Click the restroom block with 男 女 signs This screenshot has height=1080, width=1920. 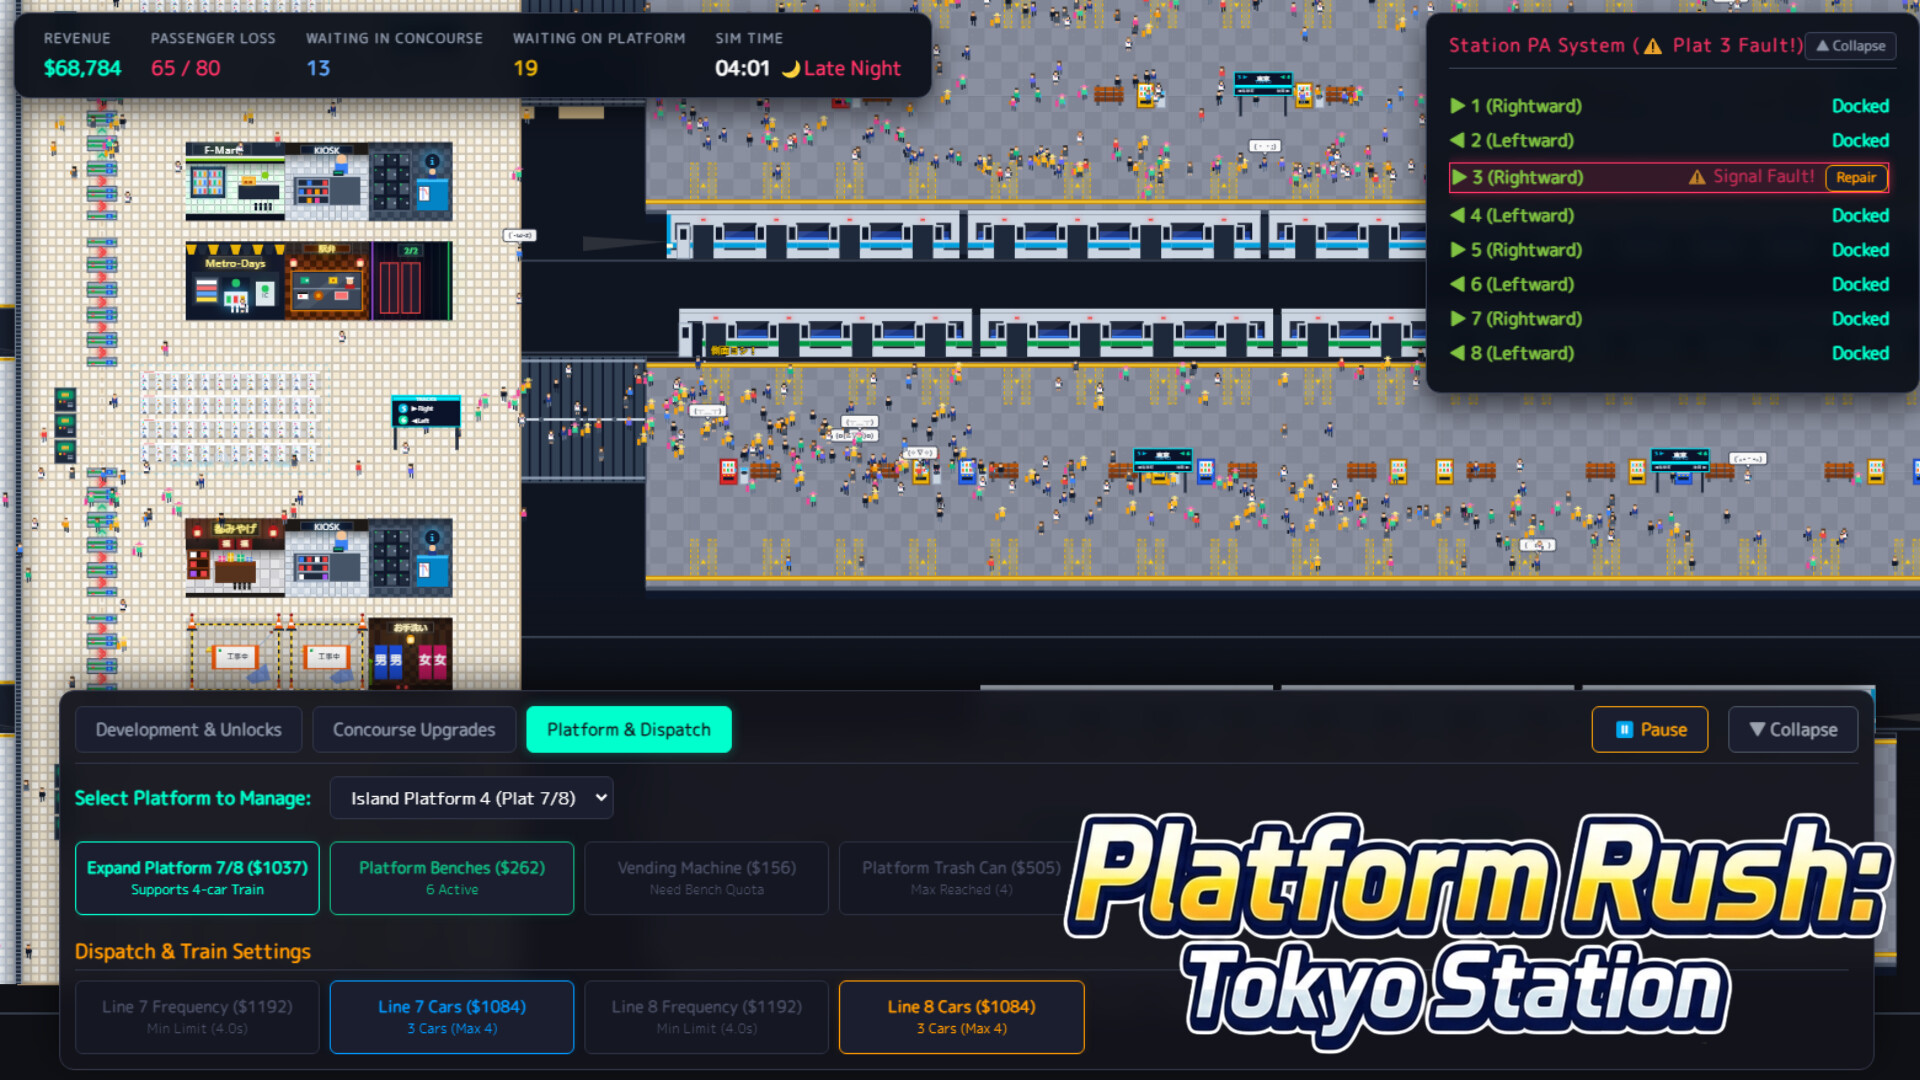(x=411, y=653)
